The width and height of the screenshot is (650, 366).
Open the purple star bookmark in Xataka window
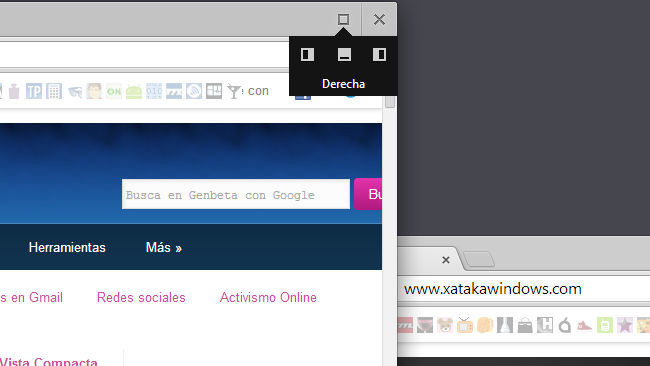tap(625, 325)
